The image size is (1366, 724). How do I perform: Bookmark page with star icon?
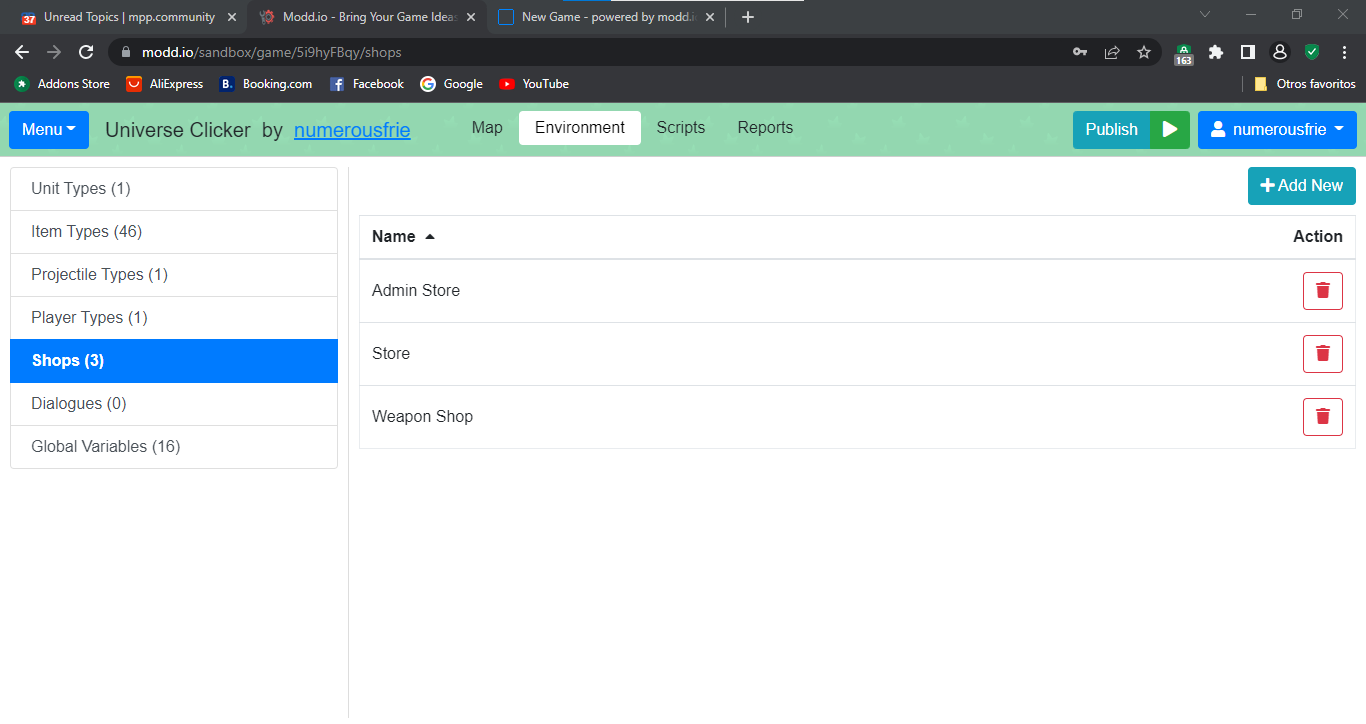pyautogui.click(x=1144, y=52)
